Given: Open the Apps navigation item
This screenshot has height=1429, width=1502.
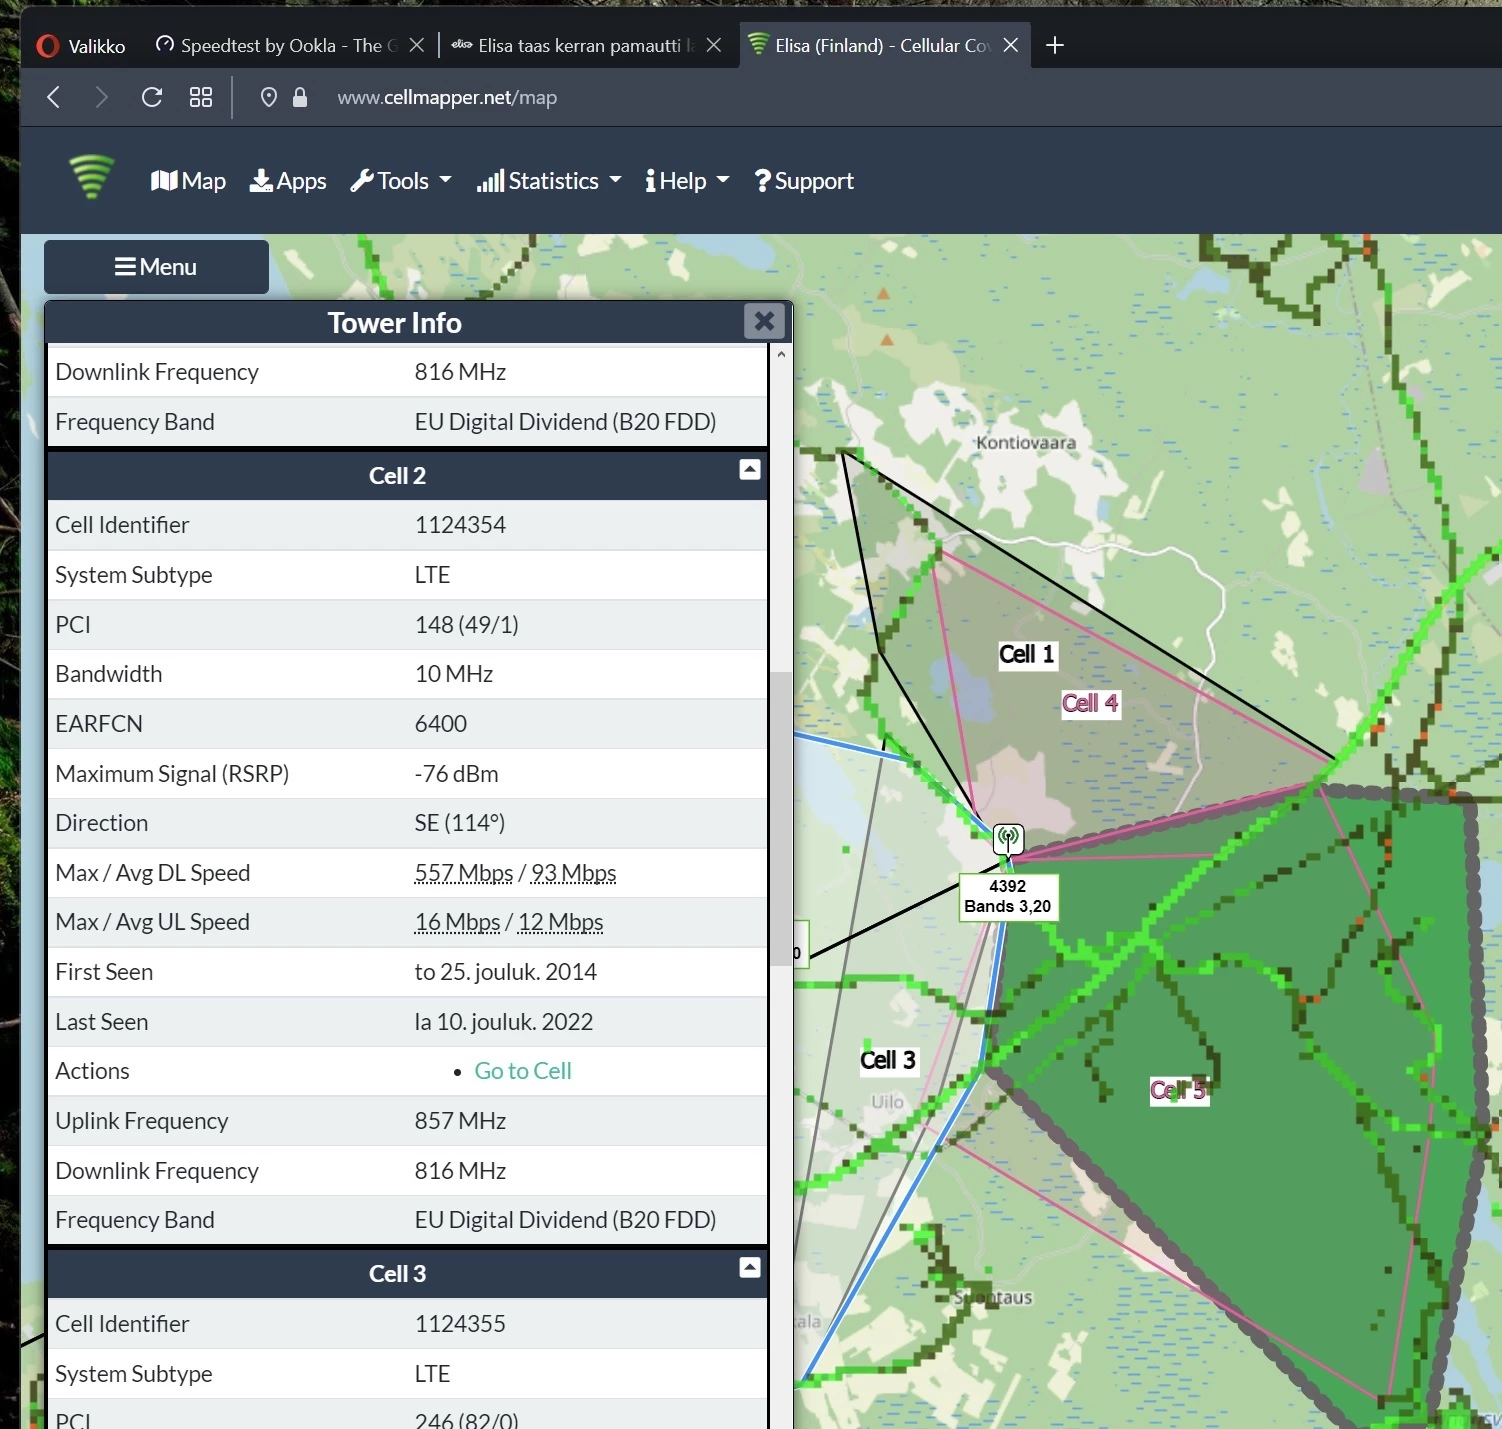Looking at the screenshot, I should pyautogui.click(x=288, y=181).
